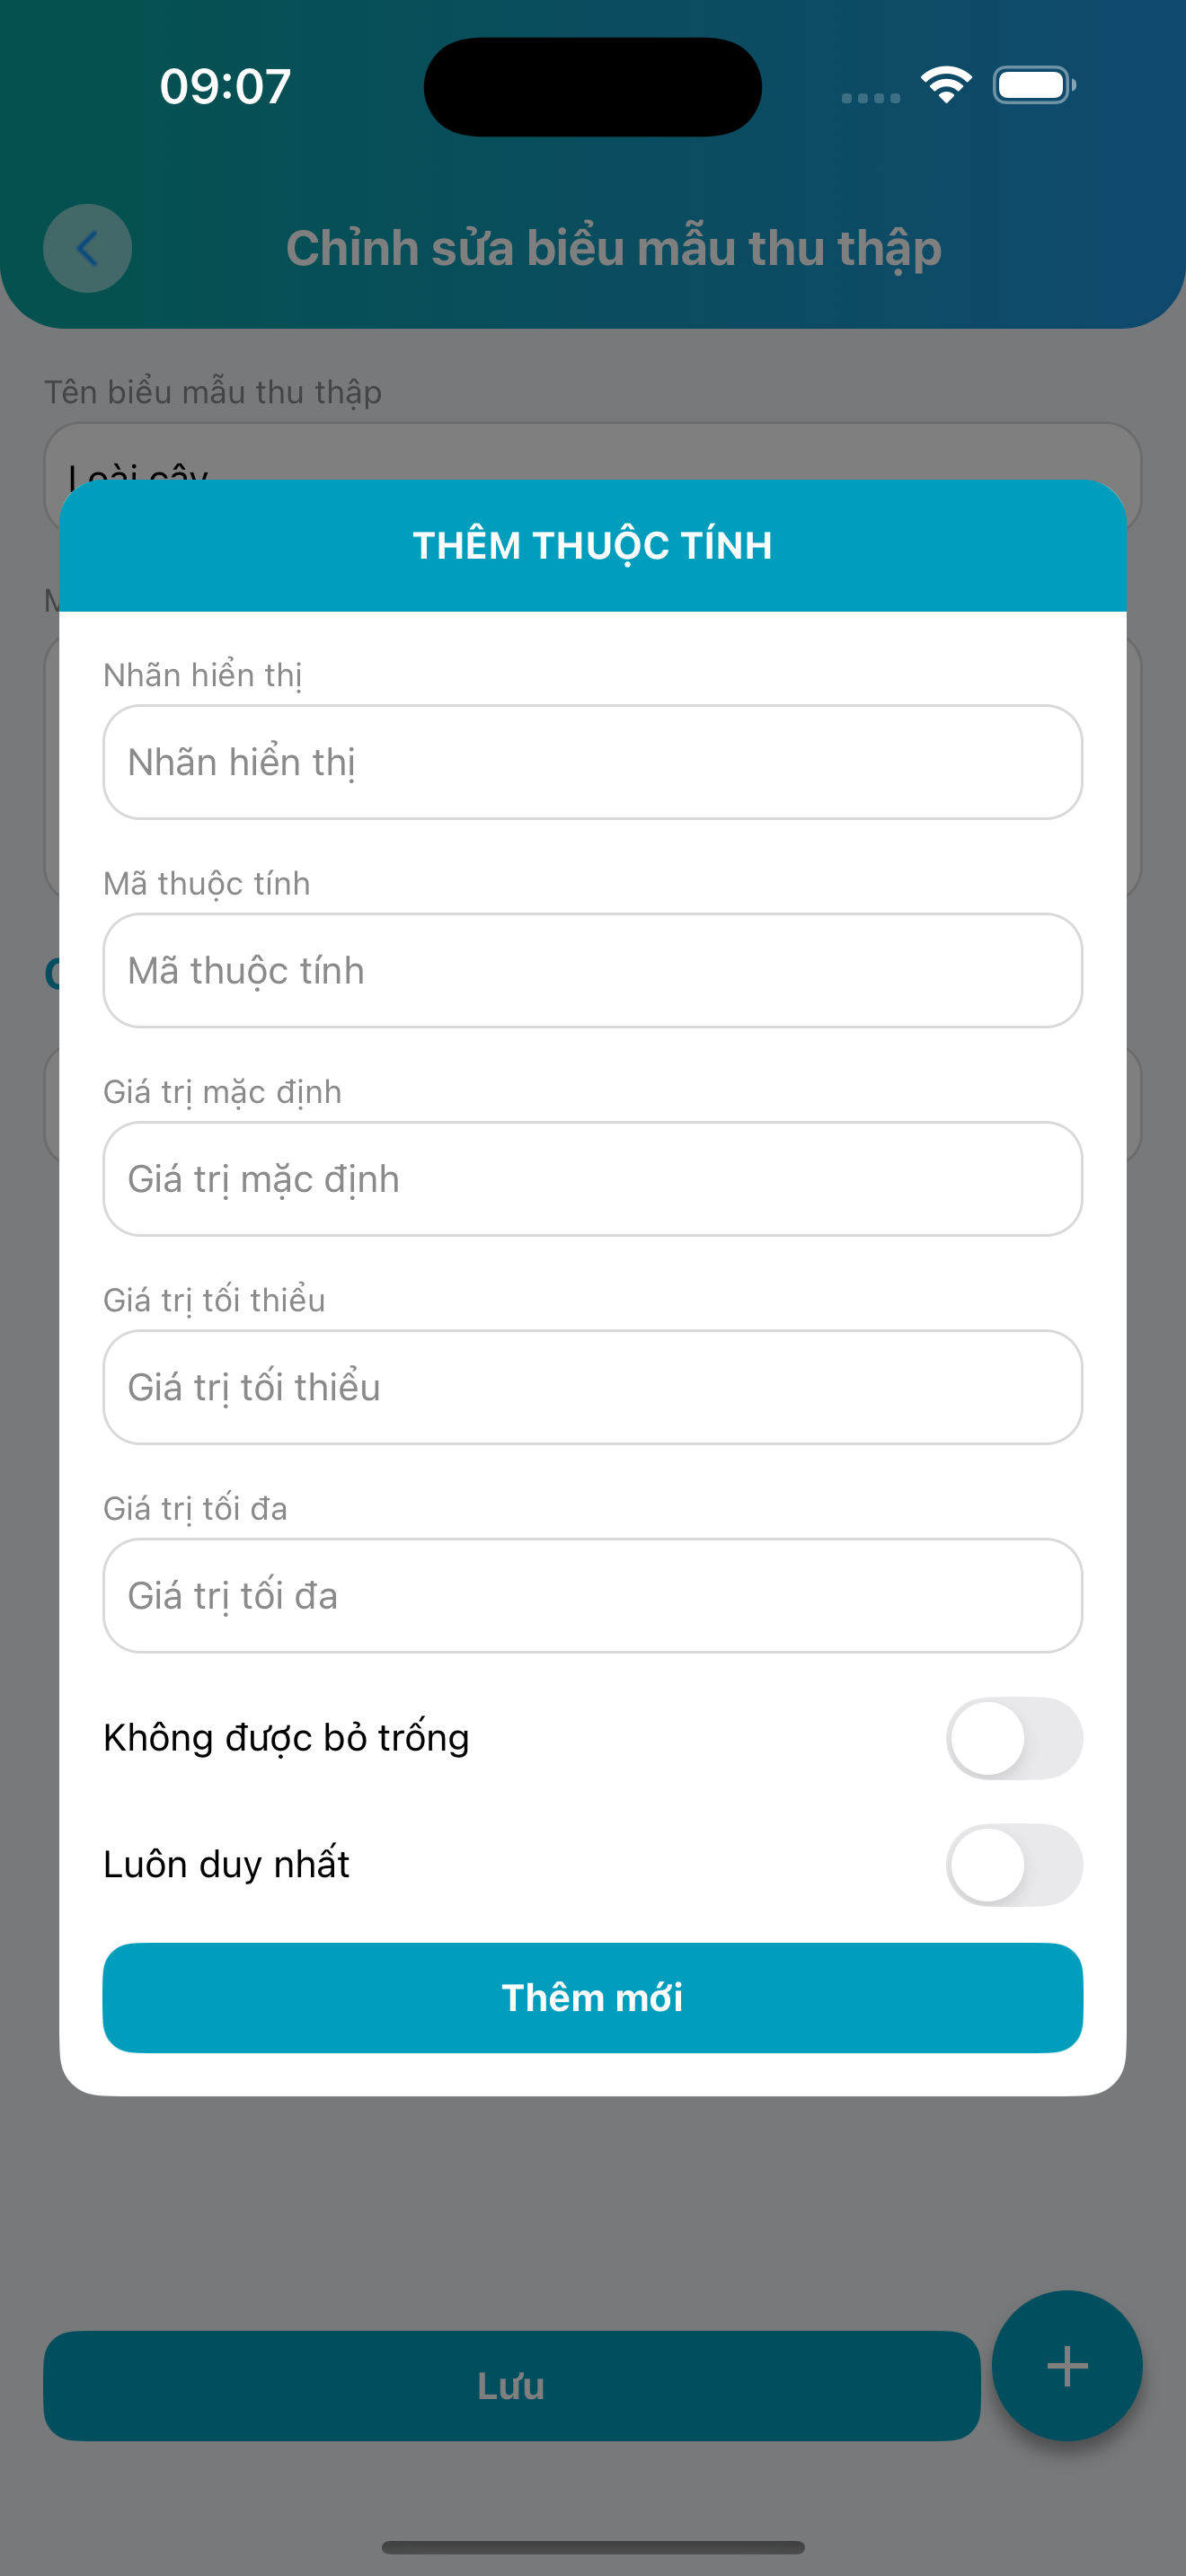Toggle the 'Luôn duy nhất' switch
Screen dimensions: 1186x2576
[1013, 1865]
